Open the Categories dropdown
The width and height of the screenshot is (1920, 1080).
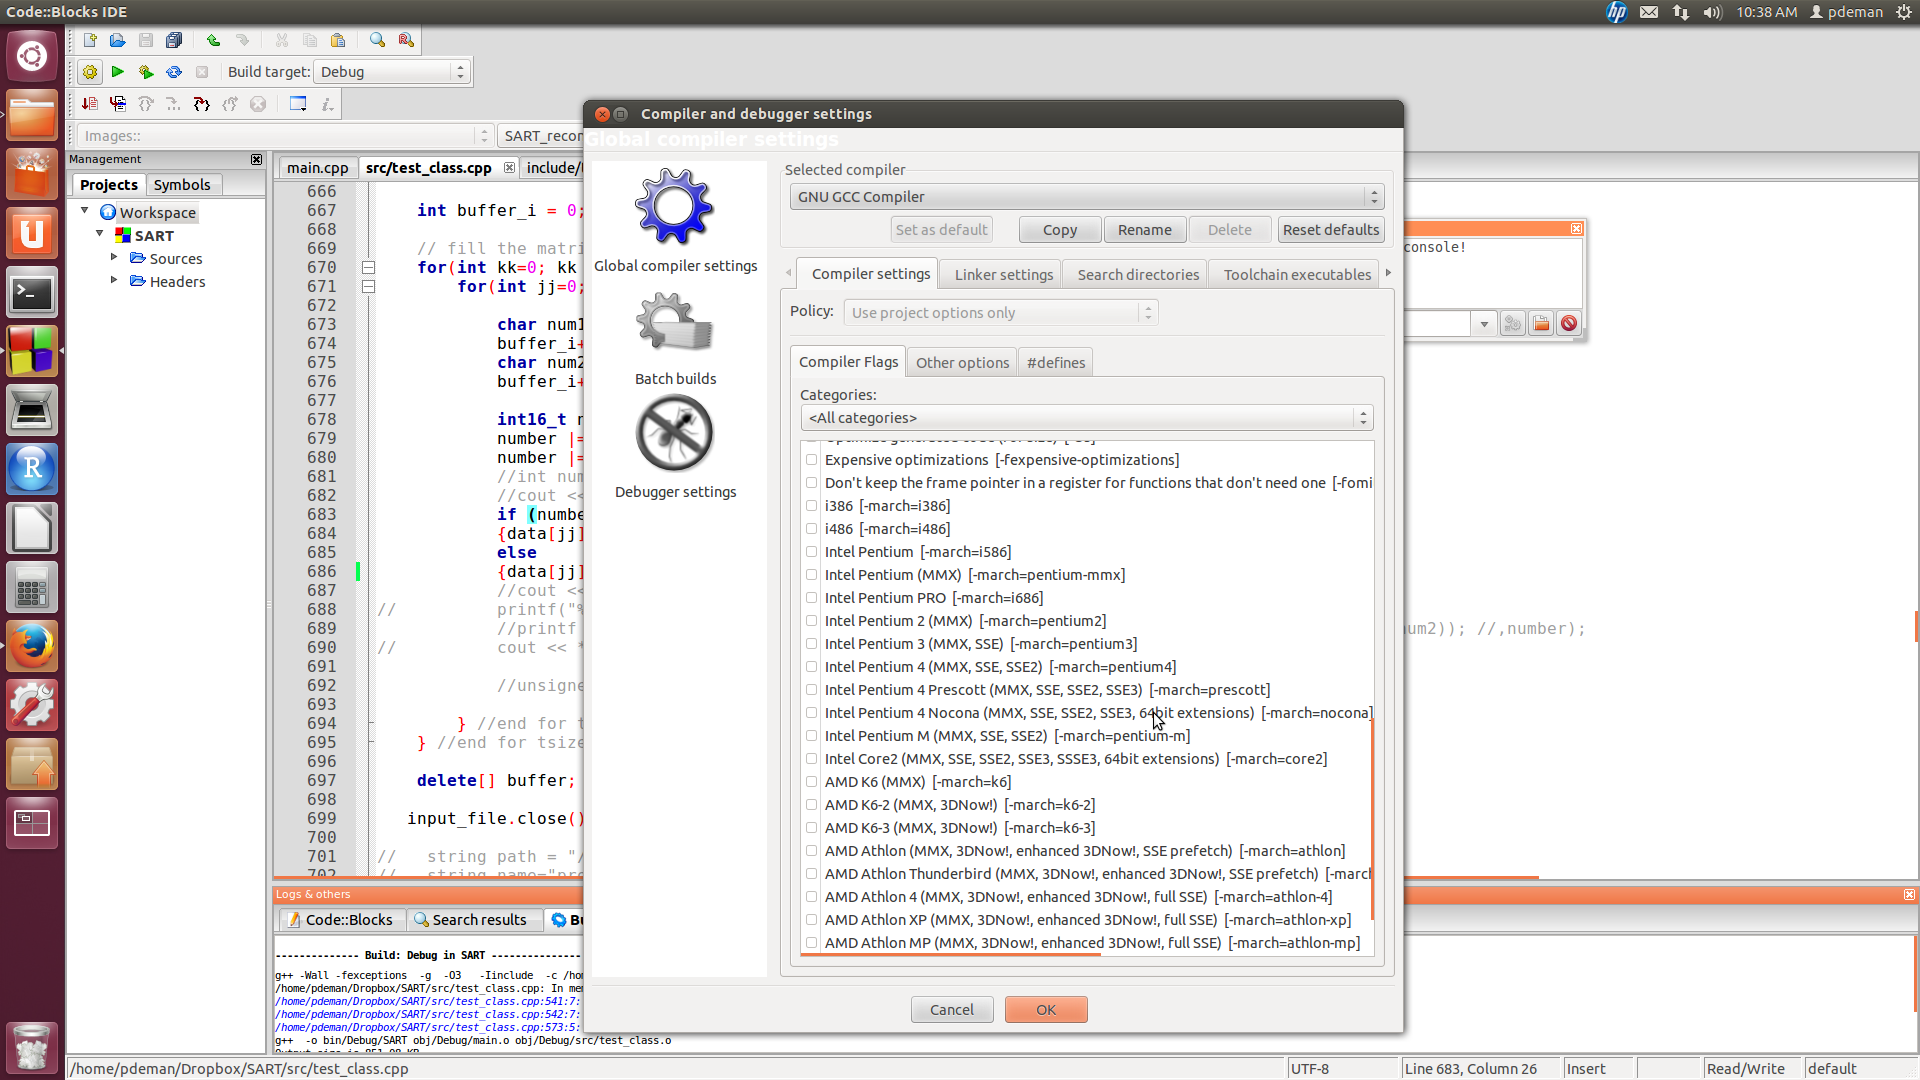1087,418
